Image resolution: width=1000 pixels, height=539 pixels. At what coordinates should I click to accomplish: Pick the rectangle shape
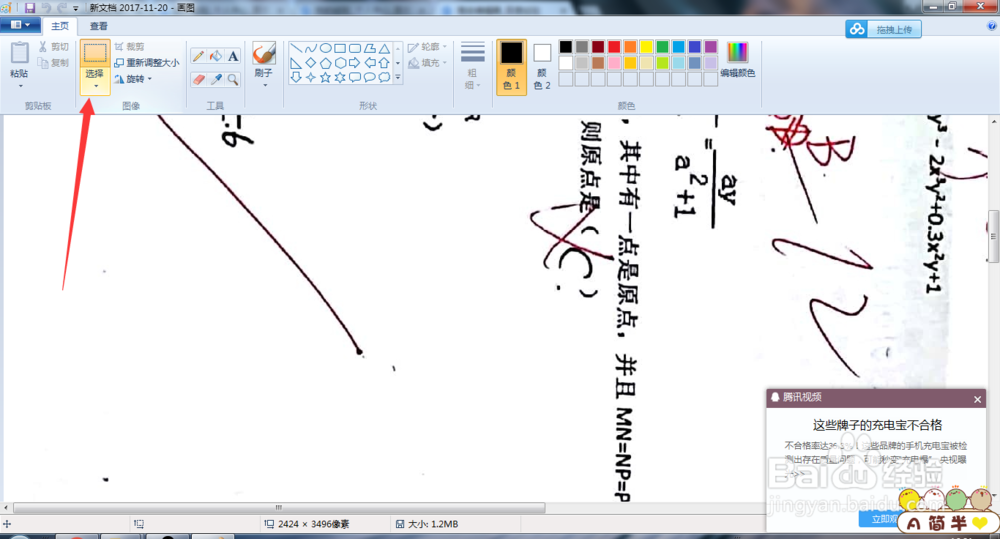[340, 48]
